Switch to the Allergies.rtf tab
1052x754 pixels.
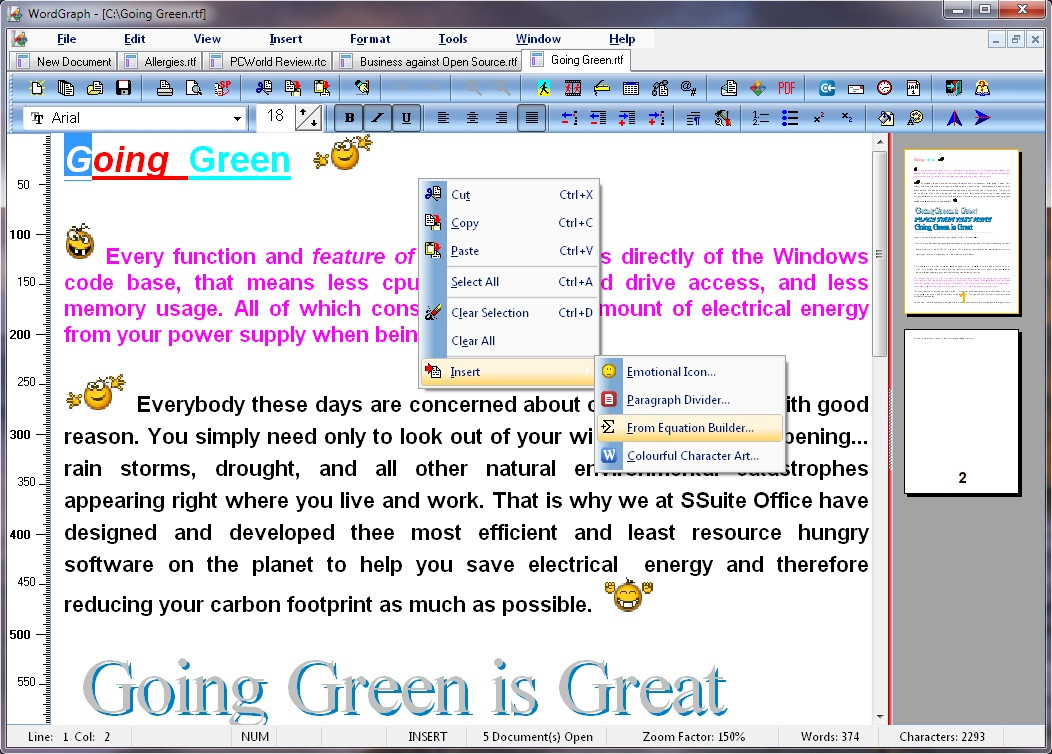162,62
